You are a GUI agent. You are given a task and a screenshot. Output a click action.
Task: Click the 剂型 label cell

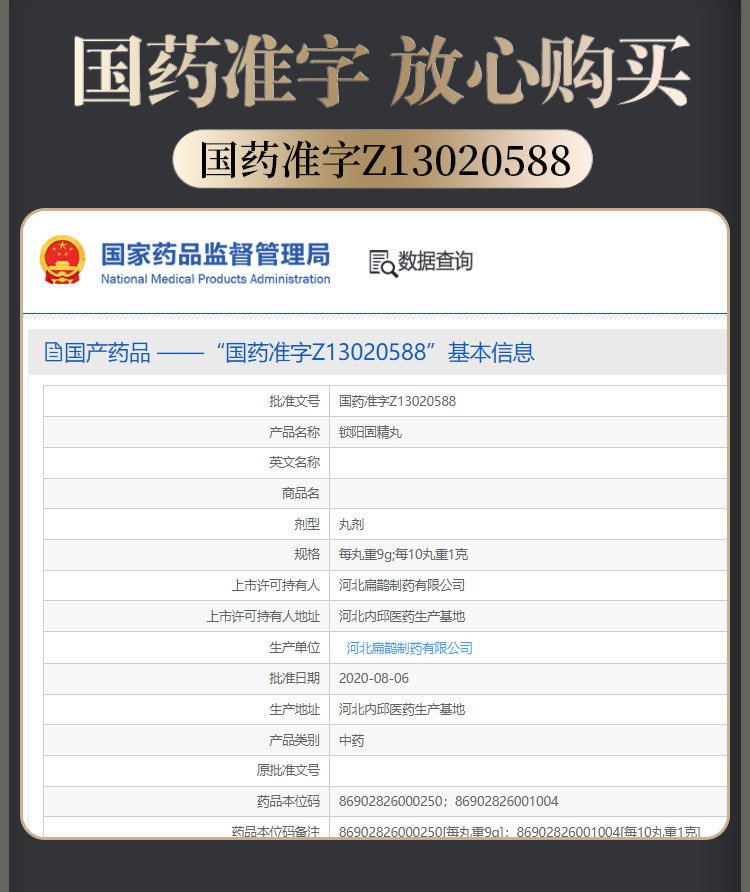(x=187, y=524)
